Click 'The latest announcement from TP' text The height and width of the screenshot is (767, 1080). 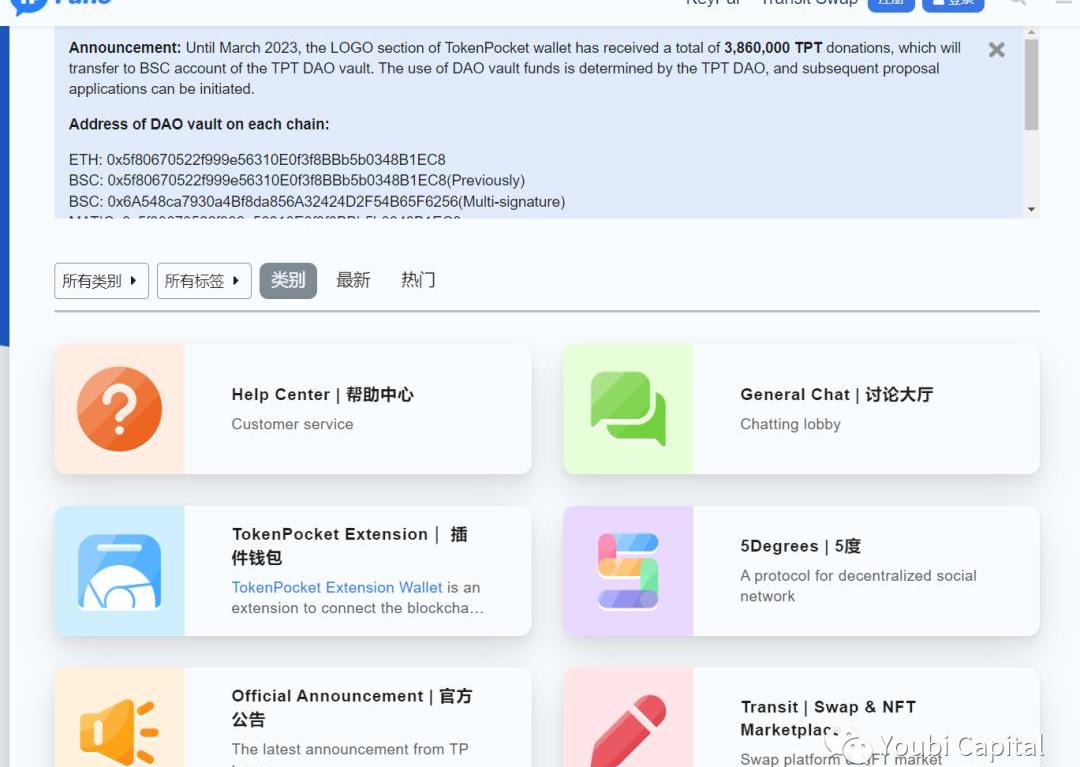tap(350, 749)
